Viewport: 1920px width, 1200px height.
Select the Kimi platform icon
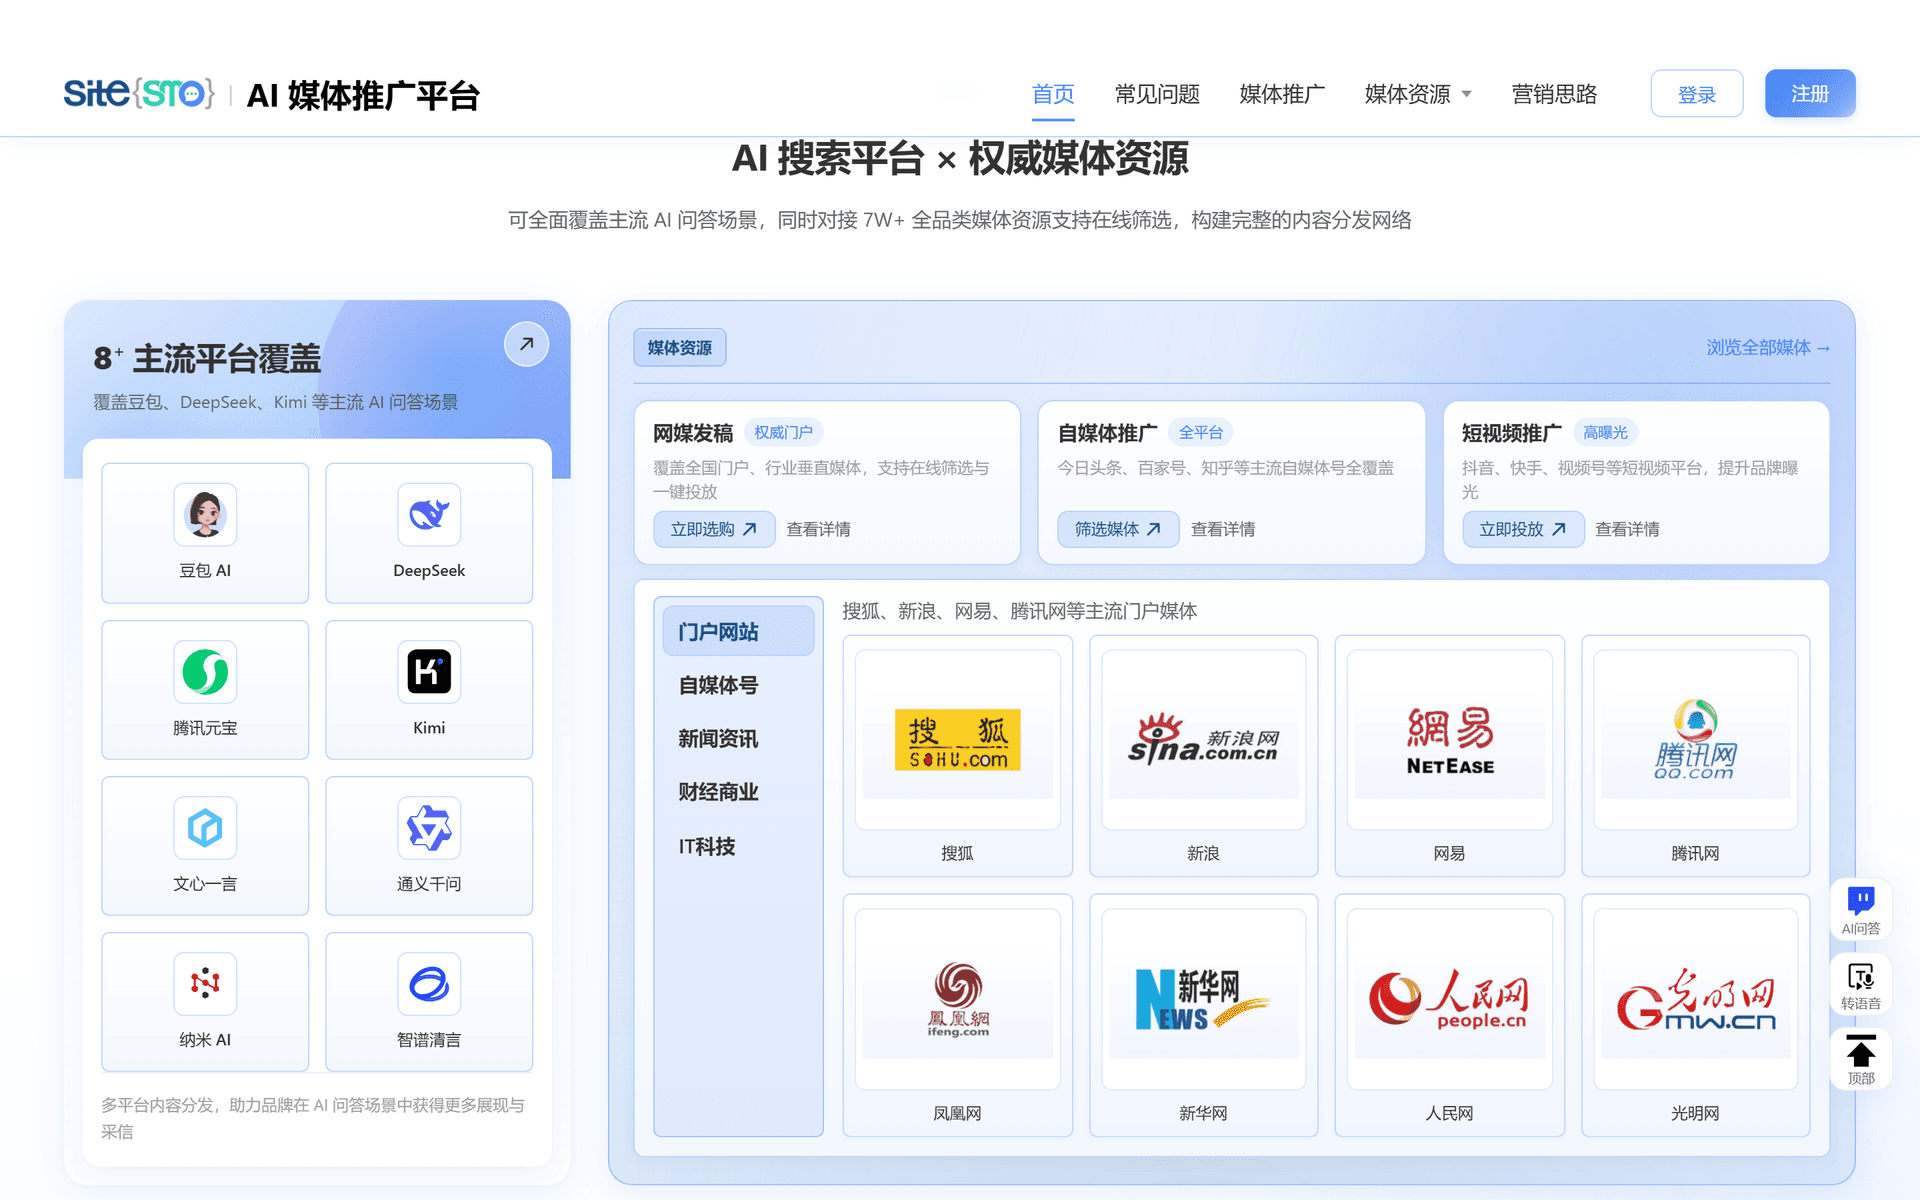click(429, 672)
